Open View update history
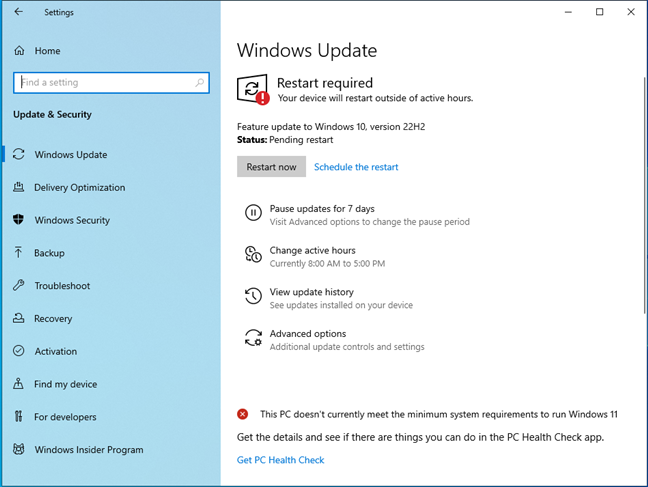This screenshot has height=487, width=648. [312, 292]
